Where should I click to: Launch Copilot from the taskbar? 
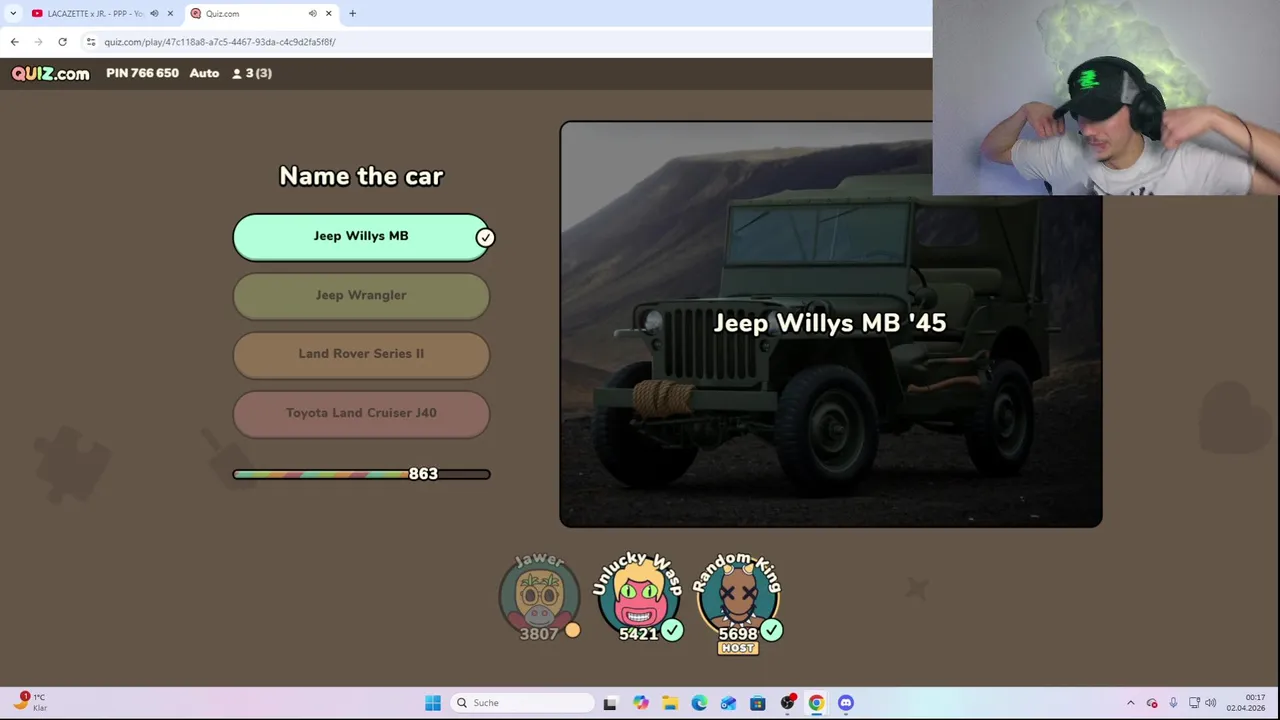coord(640,703)
